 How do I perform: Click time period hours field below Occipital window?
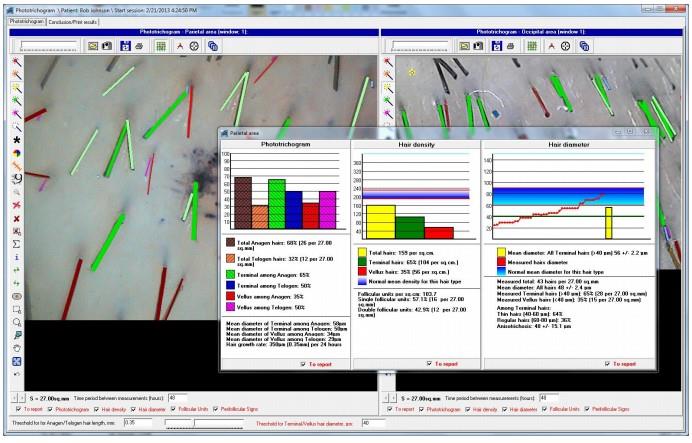(x=549, y=398)
